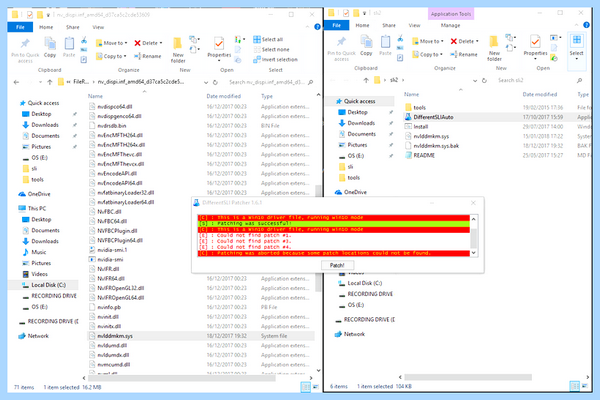Click patcher log scrollbar down arrow

[474, 253]
